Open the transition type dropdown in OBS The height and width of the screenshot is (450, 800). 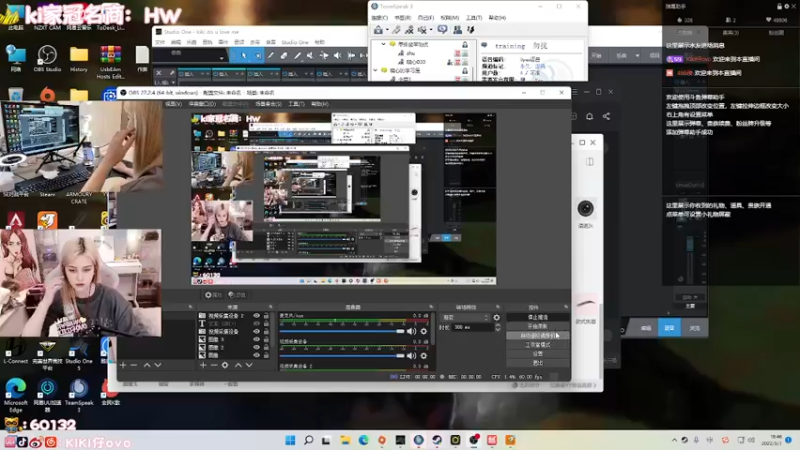(x=465, y=317)
